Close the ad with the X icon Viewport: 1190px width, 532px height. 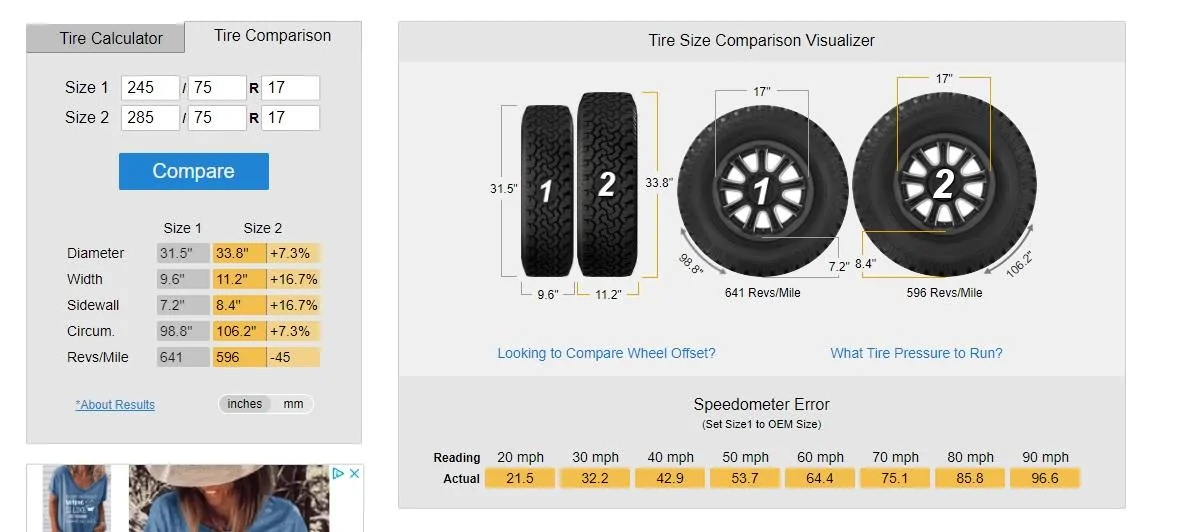pyautogui.click(x=354, y=474)
